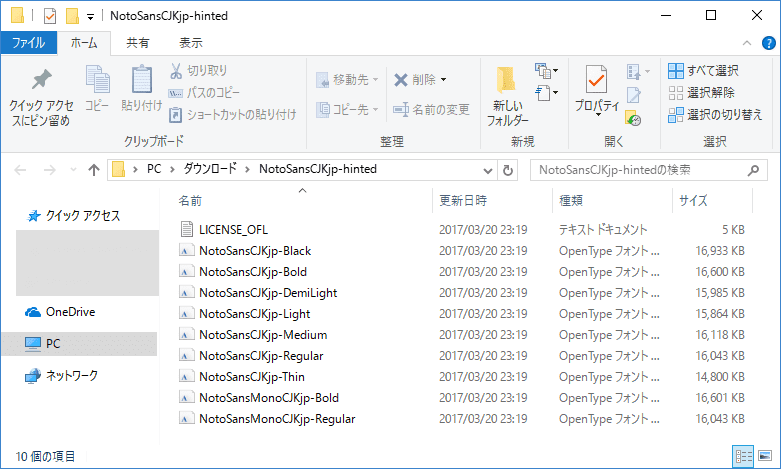Collapse the ribbon with the chevron

pyautogui.click(x=747, y=43)
